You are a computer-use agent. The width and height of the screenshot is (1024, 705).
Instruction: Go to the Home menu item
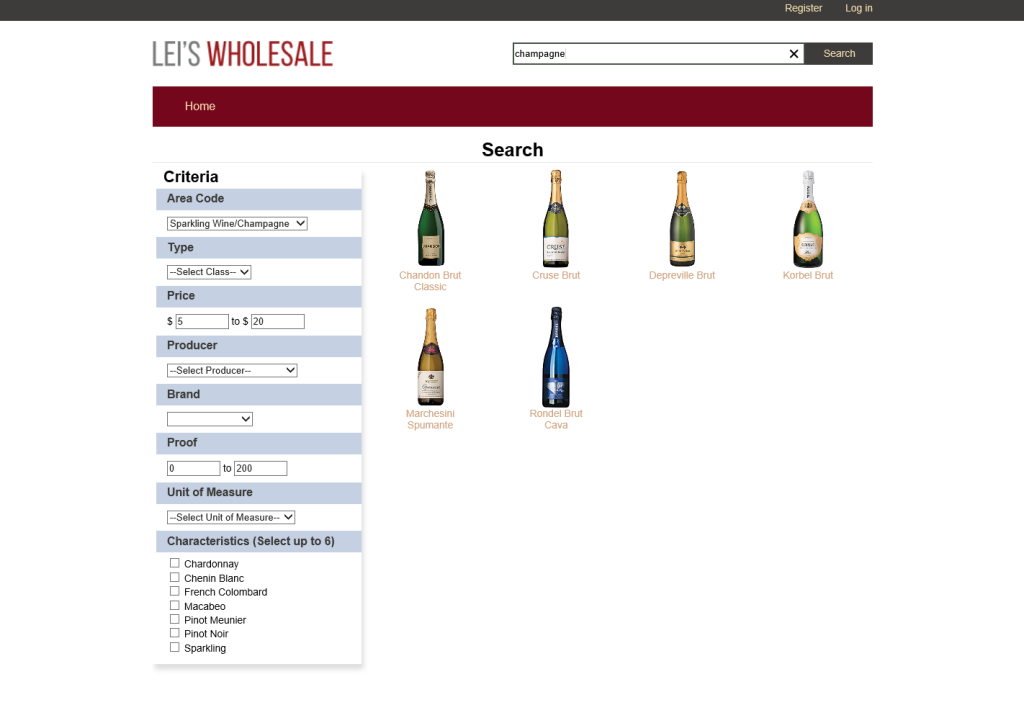pos(200,106)
